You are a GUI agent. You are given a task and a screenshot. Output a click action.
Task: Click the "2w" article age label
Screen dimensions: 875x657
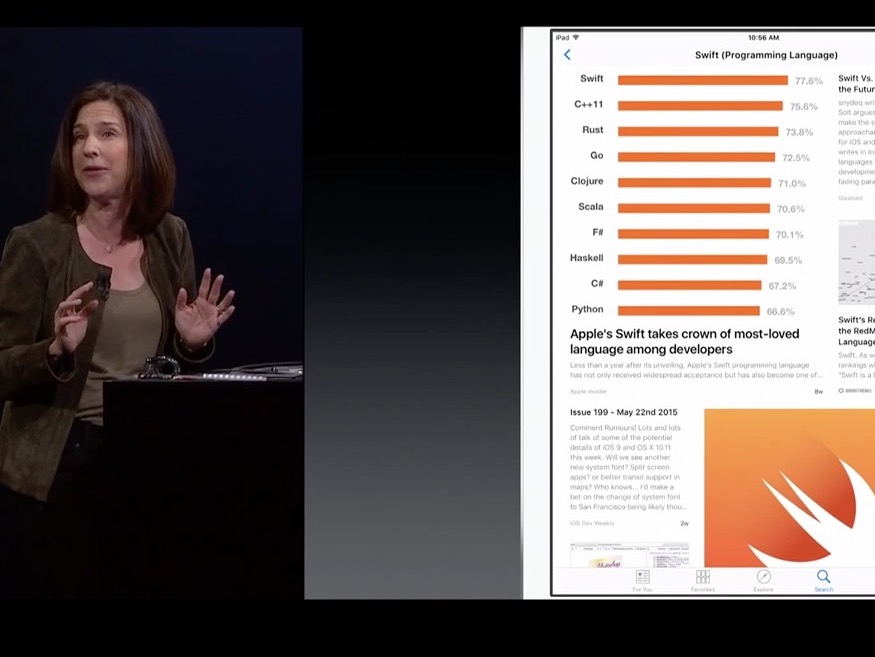pos(684,523)
